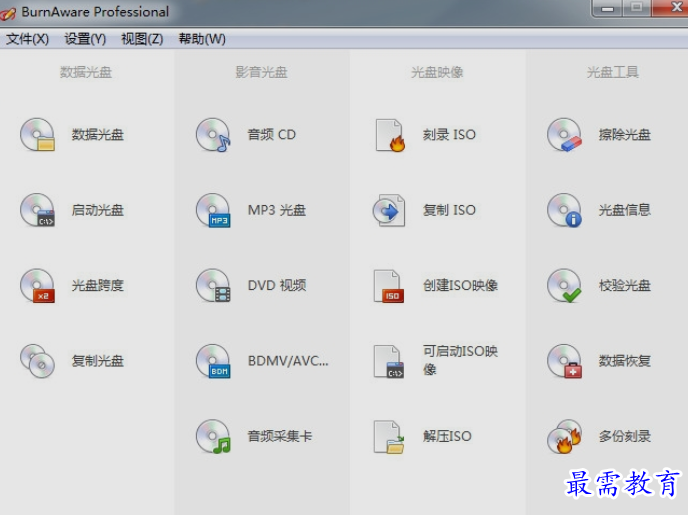Open the 多份刻录 flaming discs icon
This screenshot has height=515, width=688.
click(x=565, y=436)
